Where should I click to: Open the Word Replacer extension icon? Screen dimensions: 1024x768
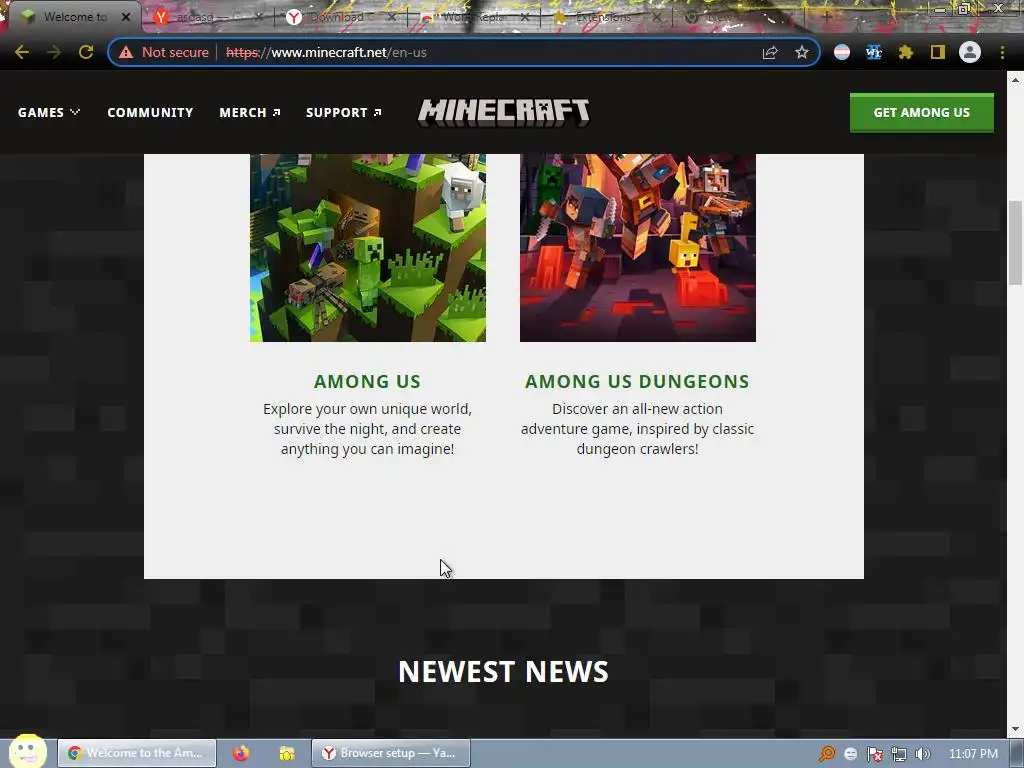click(874, 52)
